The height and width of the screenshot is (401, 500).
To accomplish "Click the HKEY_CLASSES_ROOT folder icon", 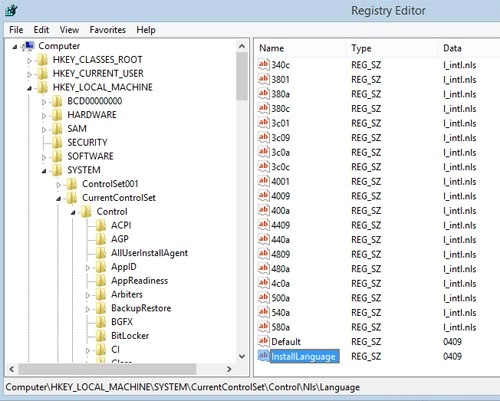I will point(43,60).
